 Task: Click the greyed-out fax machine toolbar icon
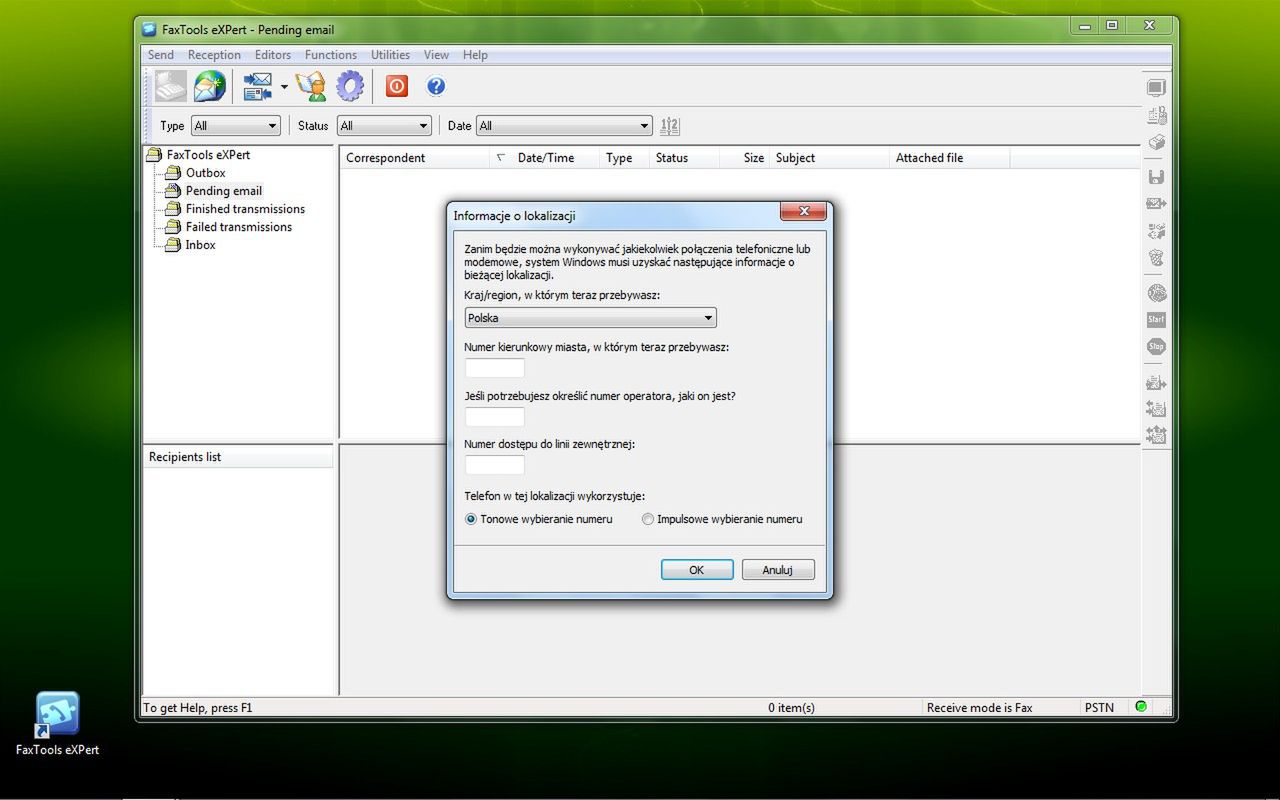pos(170,87)
